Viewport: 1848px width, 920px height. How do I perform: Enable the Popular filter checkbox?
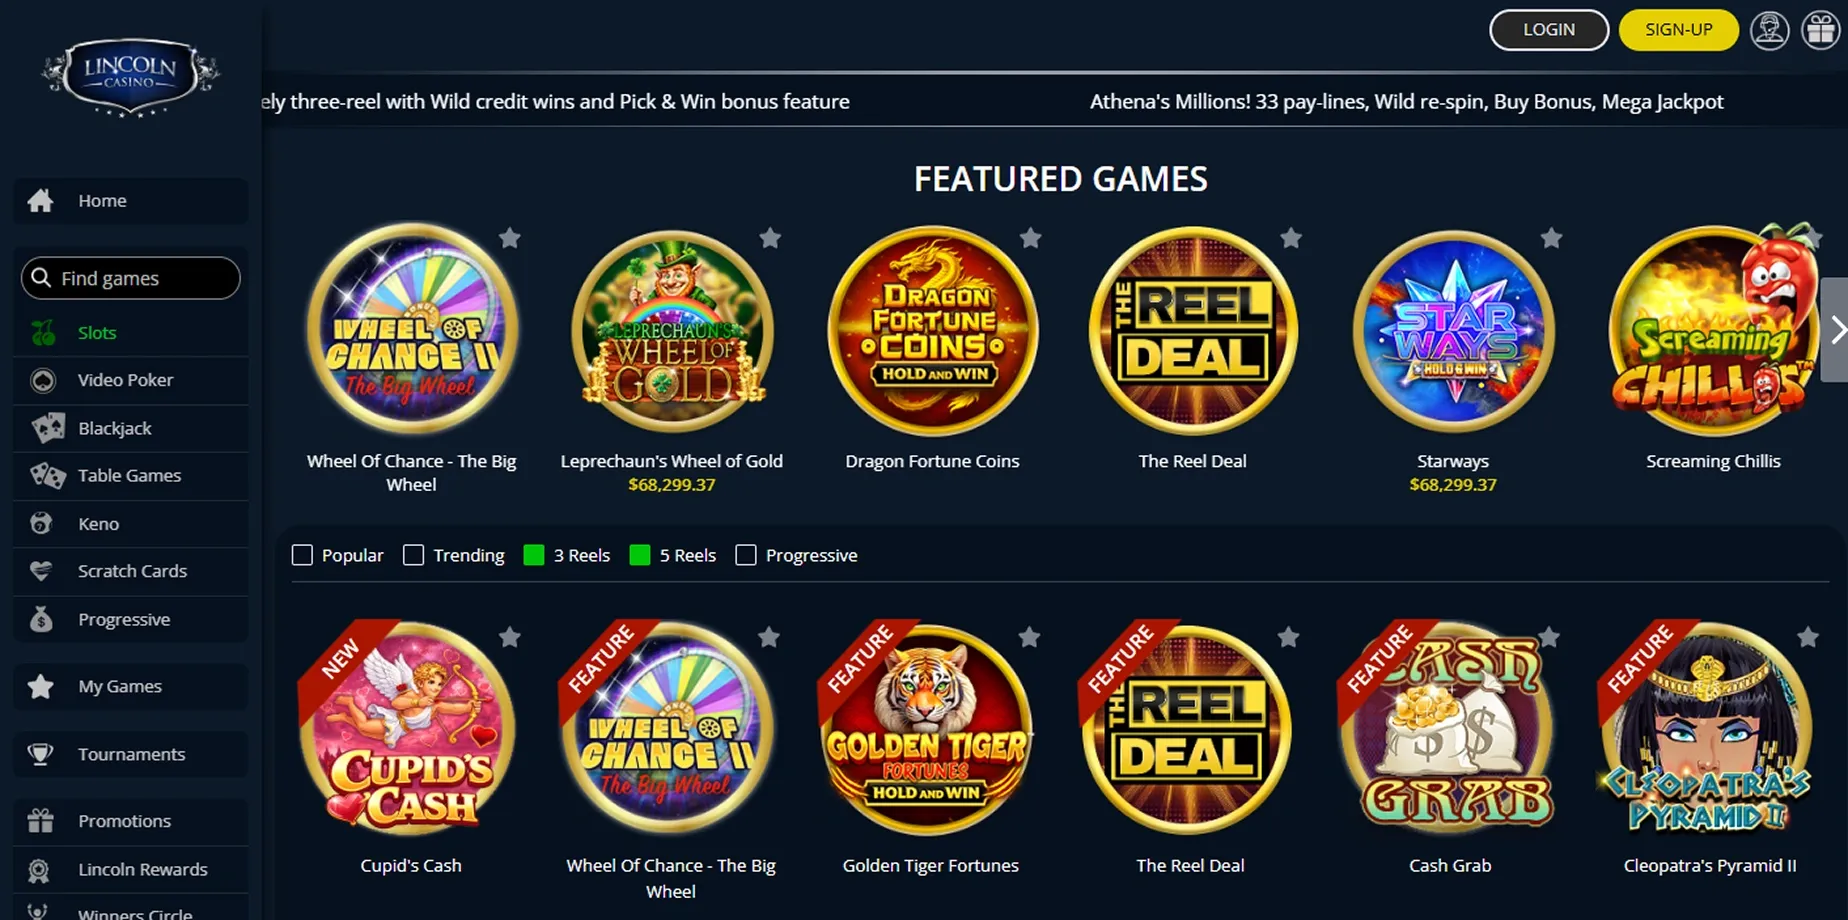pos(302,555)
